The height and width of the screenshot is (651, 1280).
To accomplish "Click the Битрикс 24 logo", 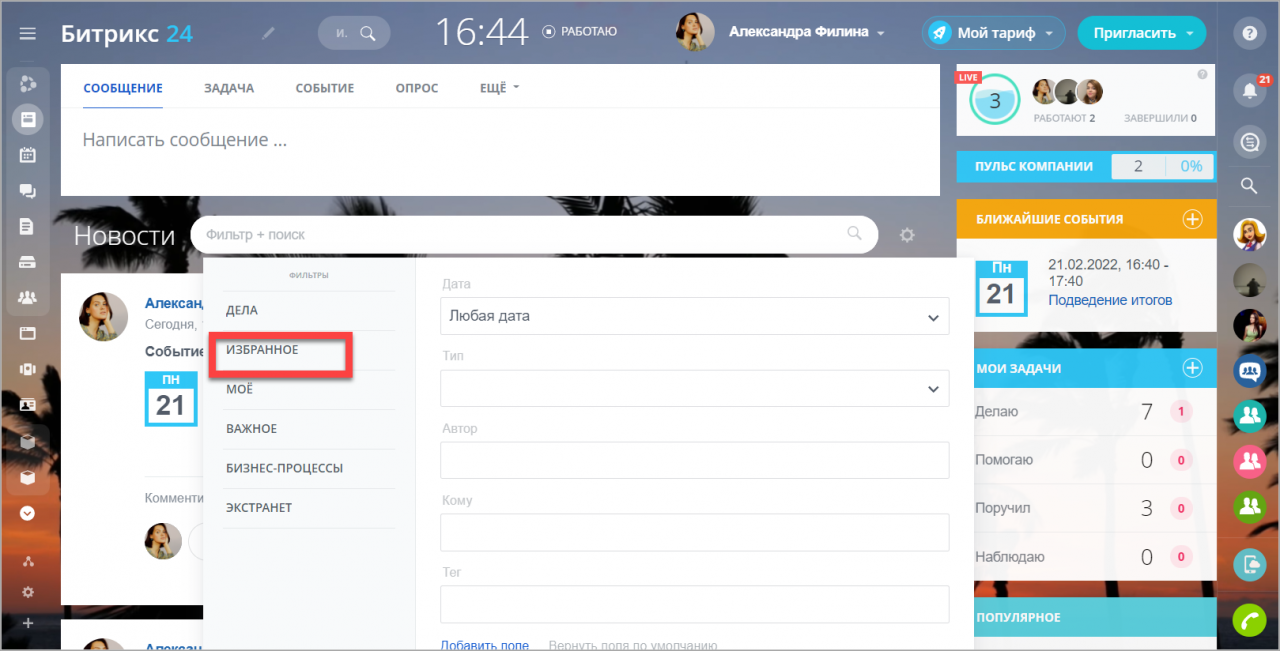I will pos(127,33).
